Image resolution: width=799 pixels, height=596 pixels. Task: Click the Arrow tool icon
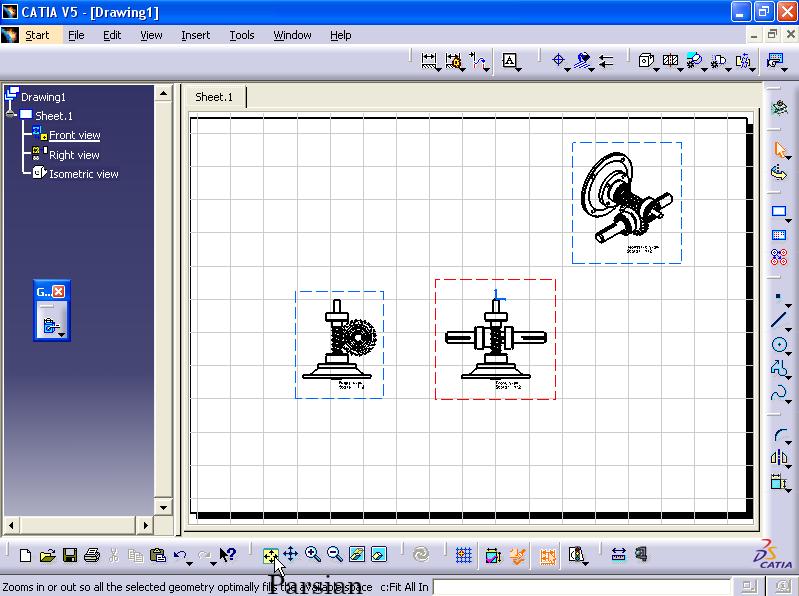click(606, 61)
